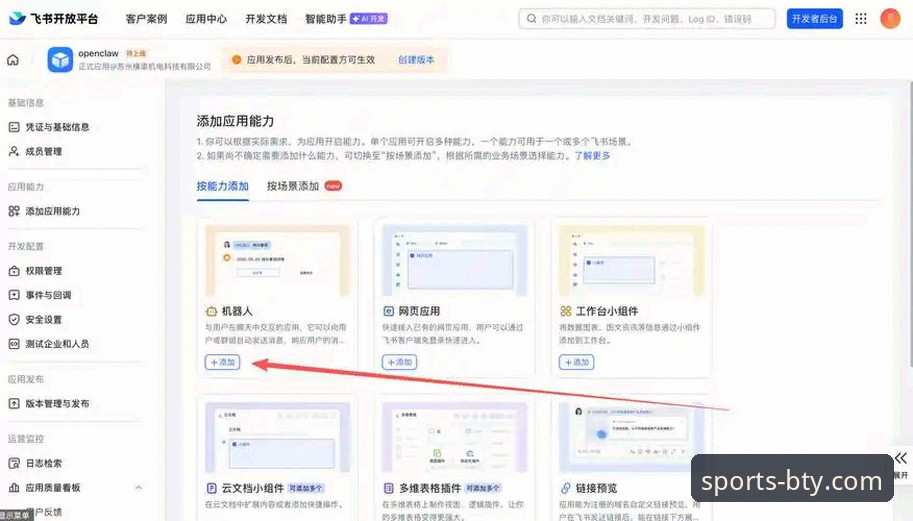This screenshot has height=521, width=913.
Task: Open the user avatar menu
Action: point(890,19)
